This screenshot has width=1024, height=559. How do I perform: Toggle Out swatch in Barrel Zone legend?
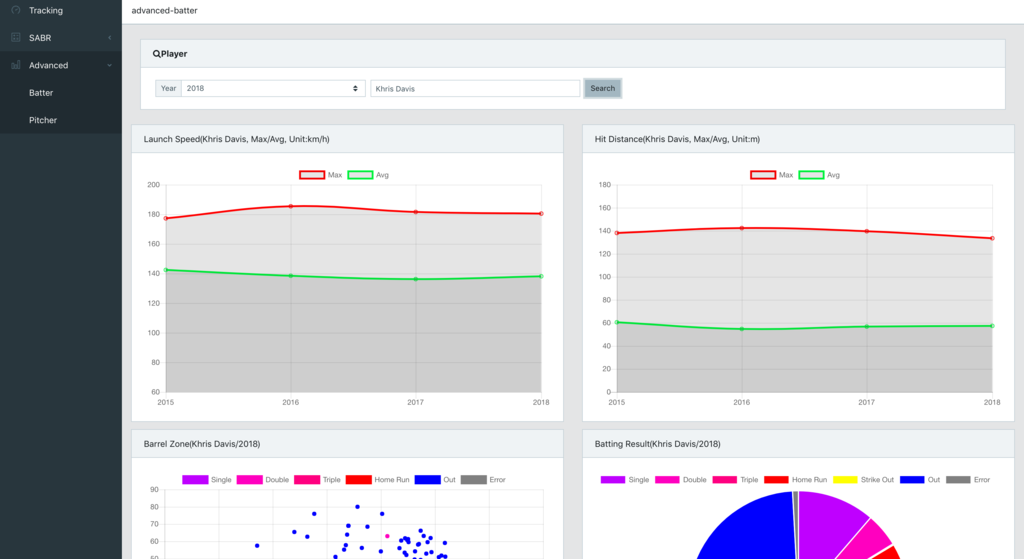tap(427, 479)
